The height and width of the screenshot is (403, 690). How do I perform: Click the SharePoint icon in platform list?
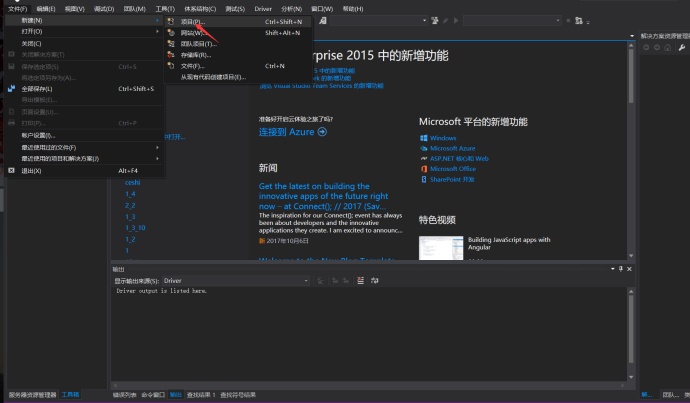coord(423,179)
